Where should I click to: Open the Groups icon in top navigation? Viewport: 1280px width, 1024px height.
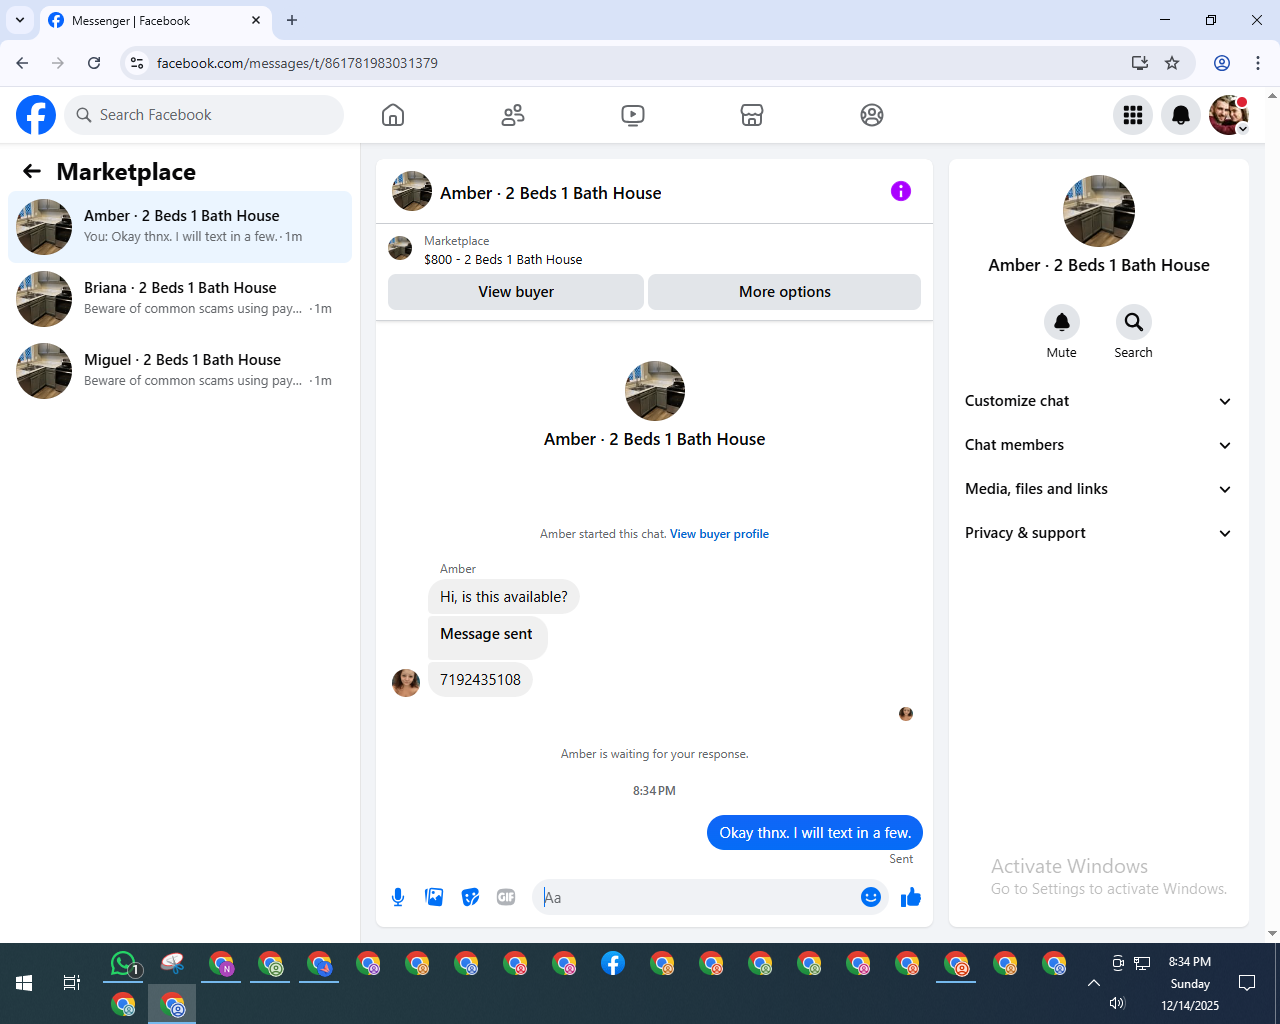[x=872, y=115]
